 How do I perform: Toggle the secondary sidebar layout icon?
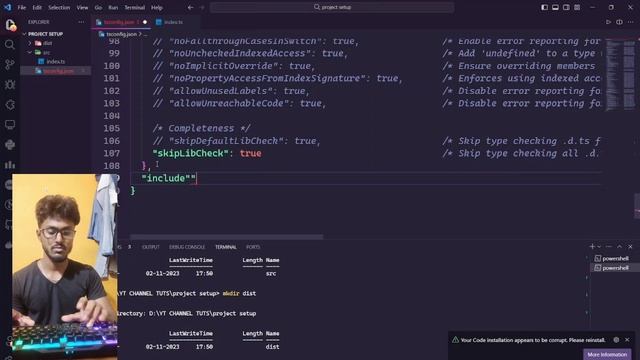tap(566, 7)
